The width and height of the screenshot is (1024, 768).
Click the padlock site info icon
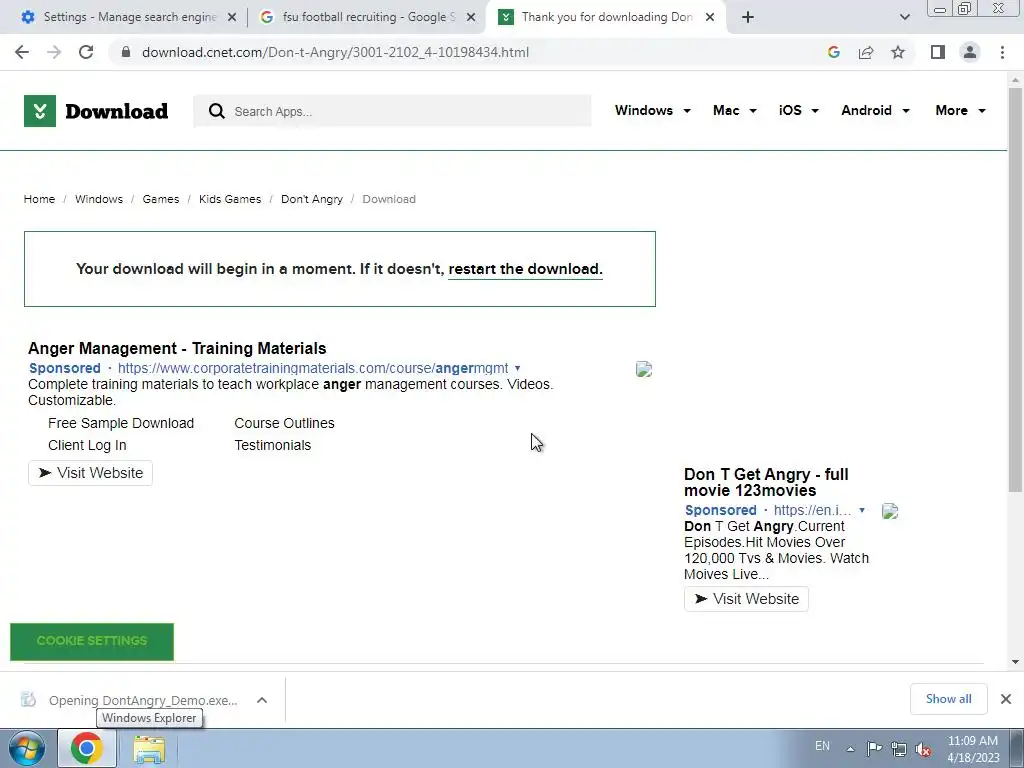(x=126, y=52)
